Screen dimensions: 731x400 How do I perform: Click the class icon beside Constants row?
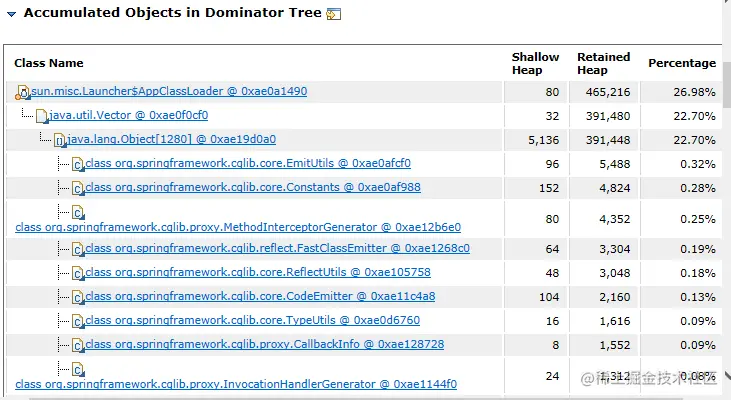[x=78, y=188]
